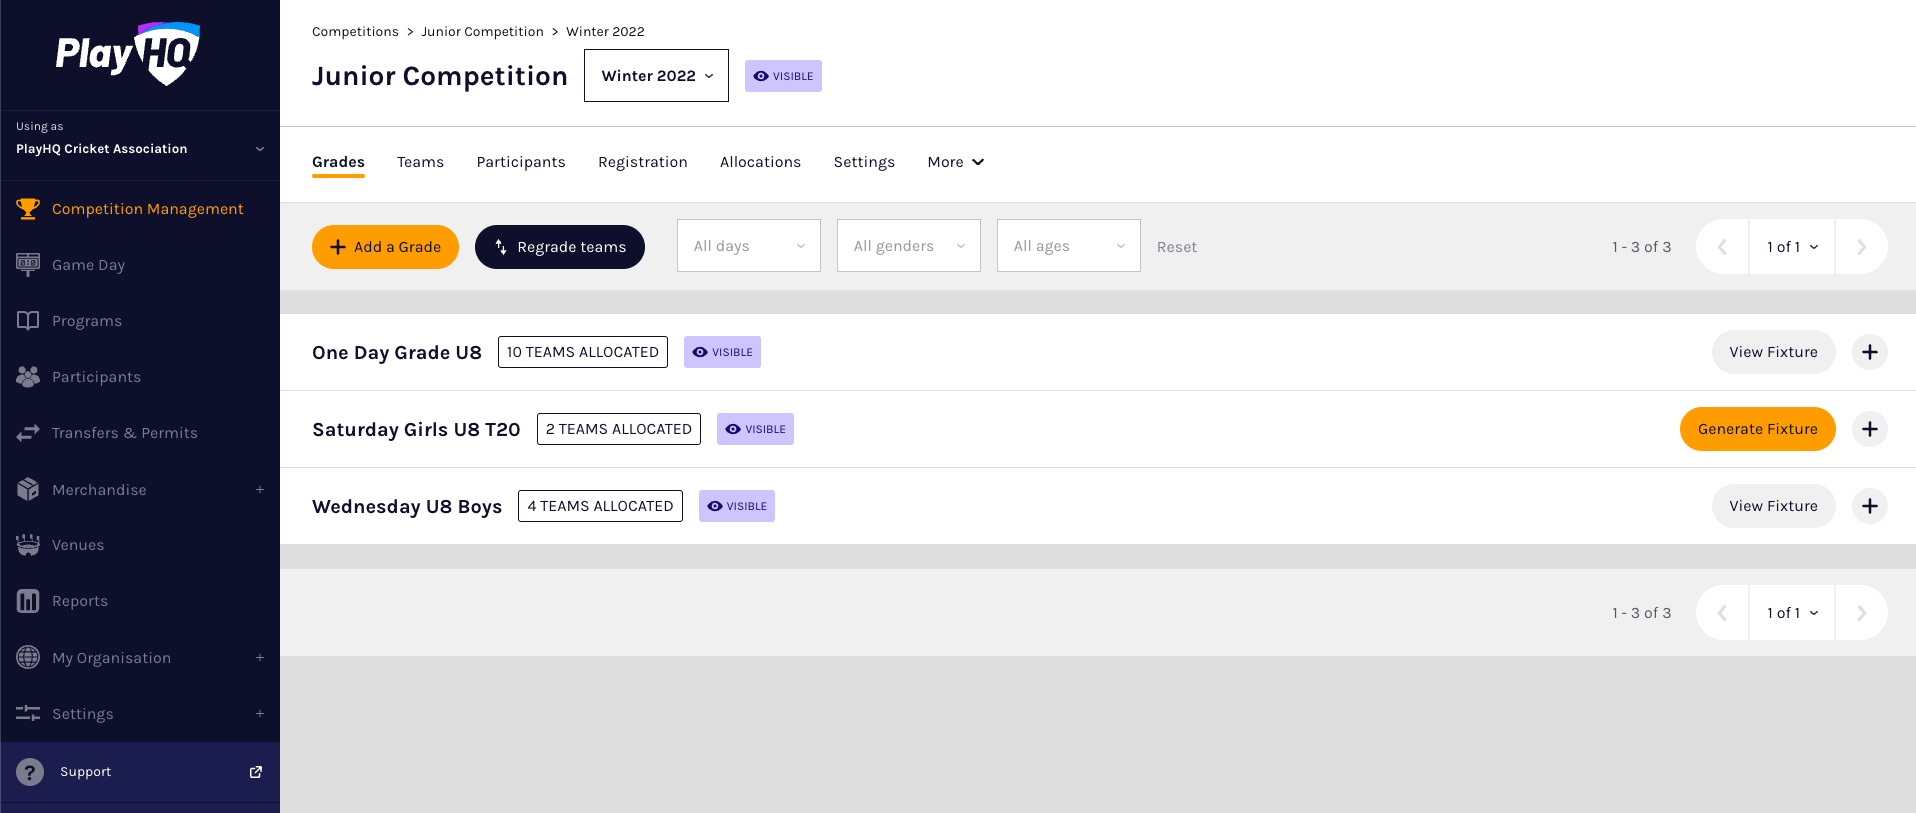The height and width of the screenshot is (813, 1916).
Task: Open Reports chart icon
Action: [x=28, y=601]
